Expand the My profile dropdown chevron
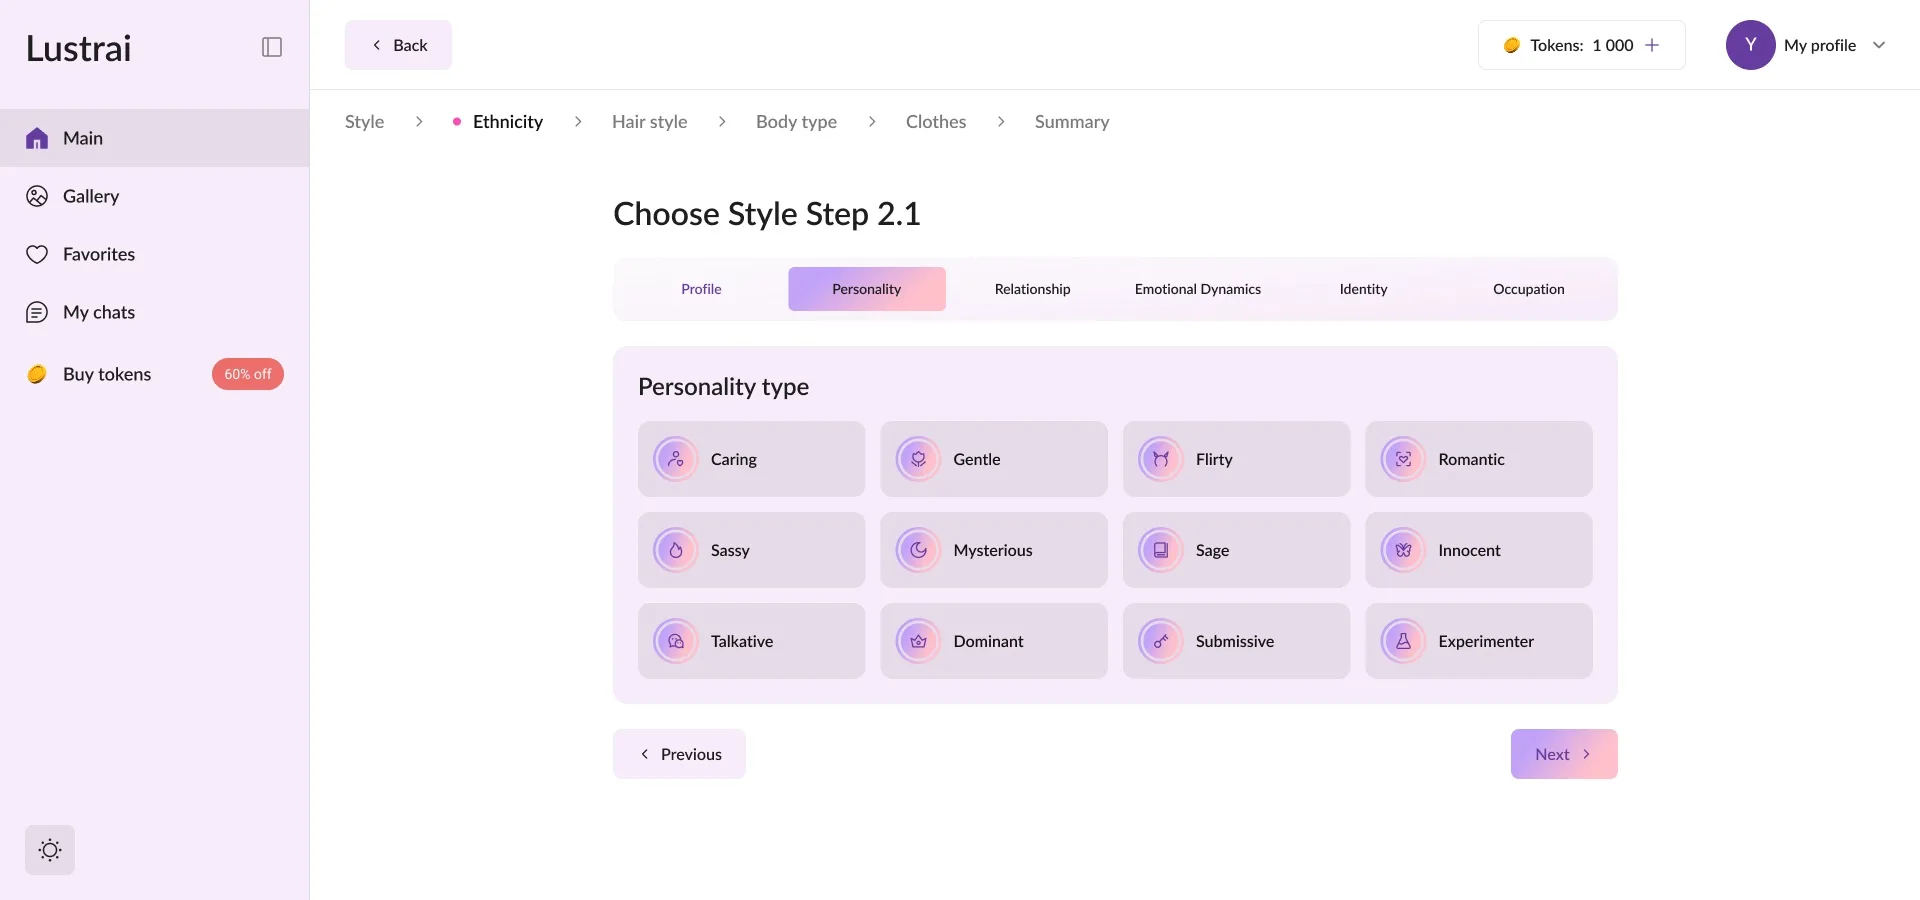 point(1879,45)
